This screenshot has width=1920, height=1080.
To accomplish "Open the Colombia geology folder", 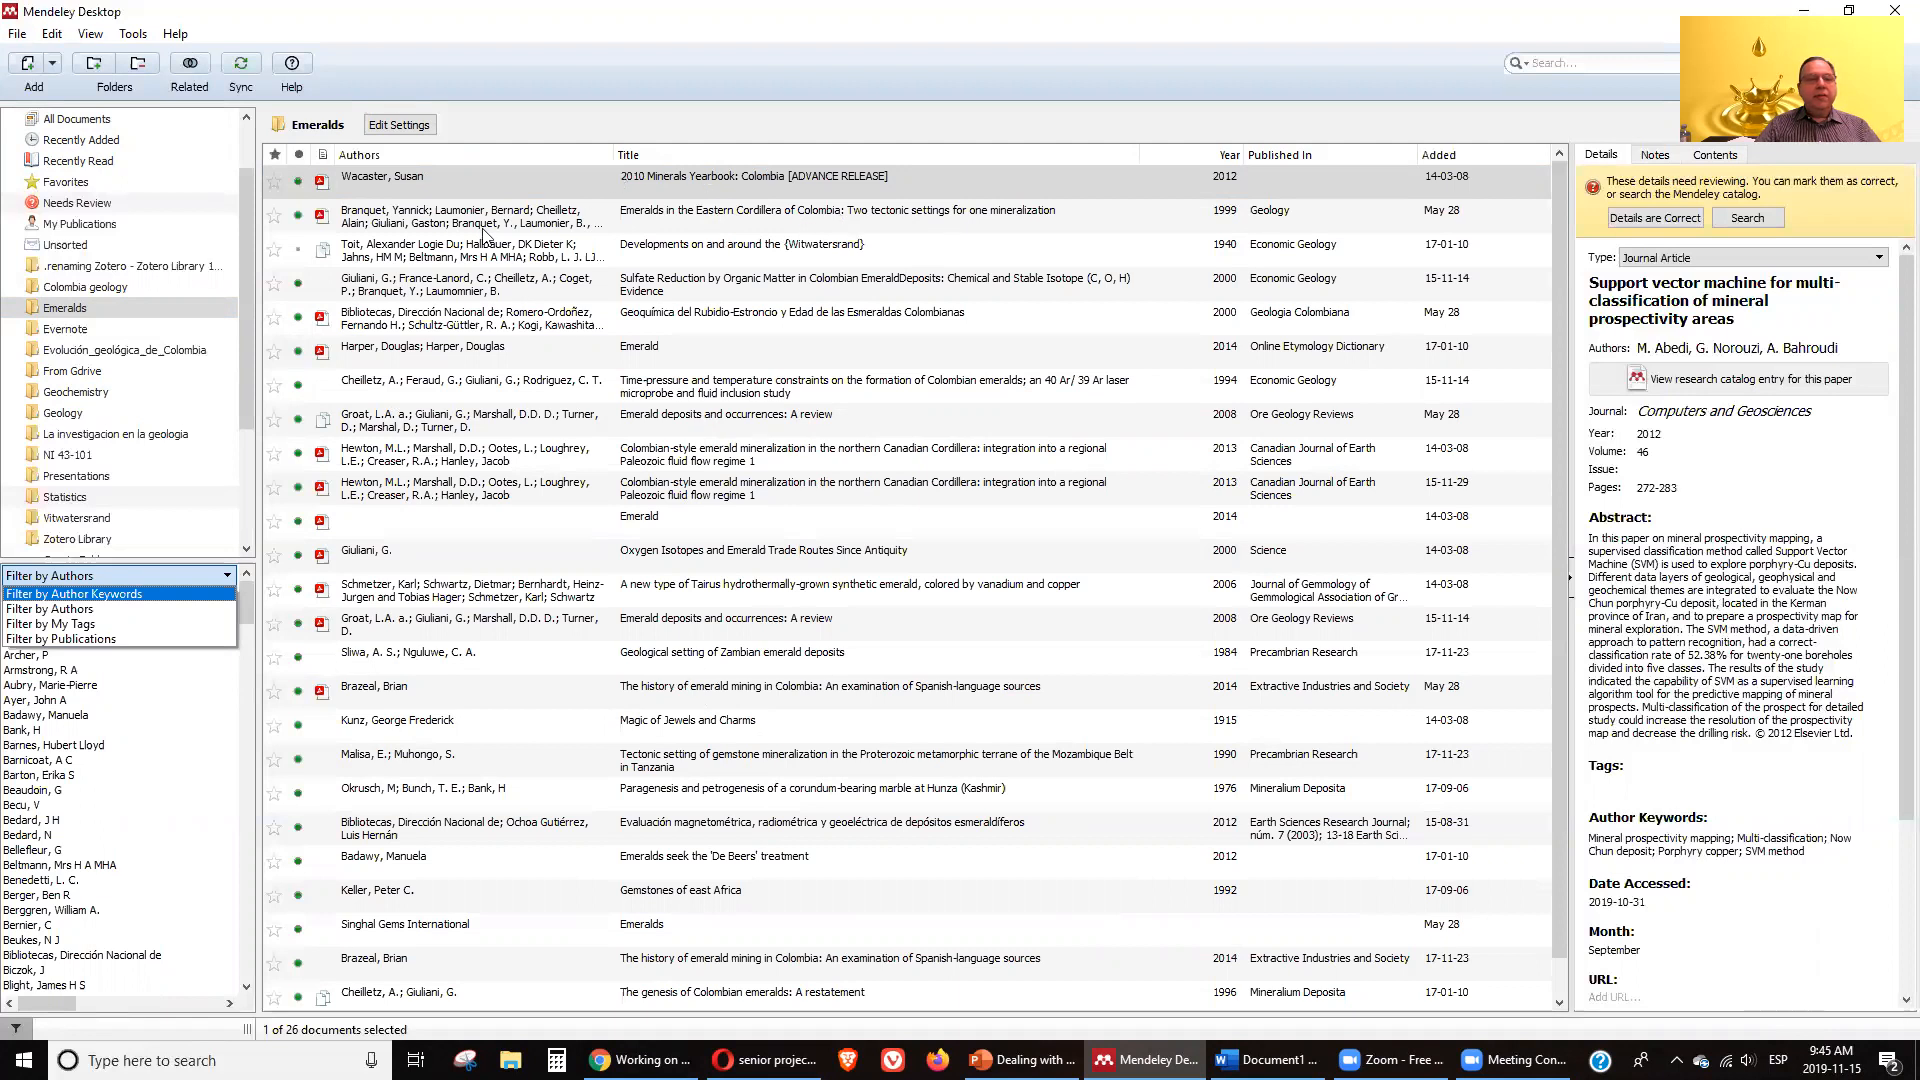I will point(85,287).
